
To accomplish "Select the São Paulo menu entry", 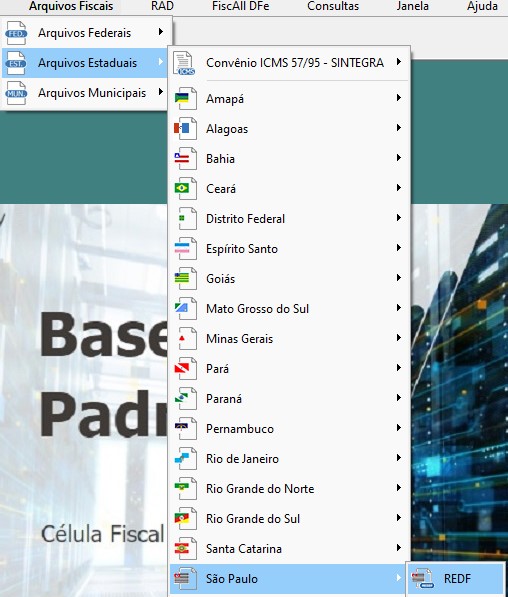I will (x=289, y=579).
